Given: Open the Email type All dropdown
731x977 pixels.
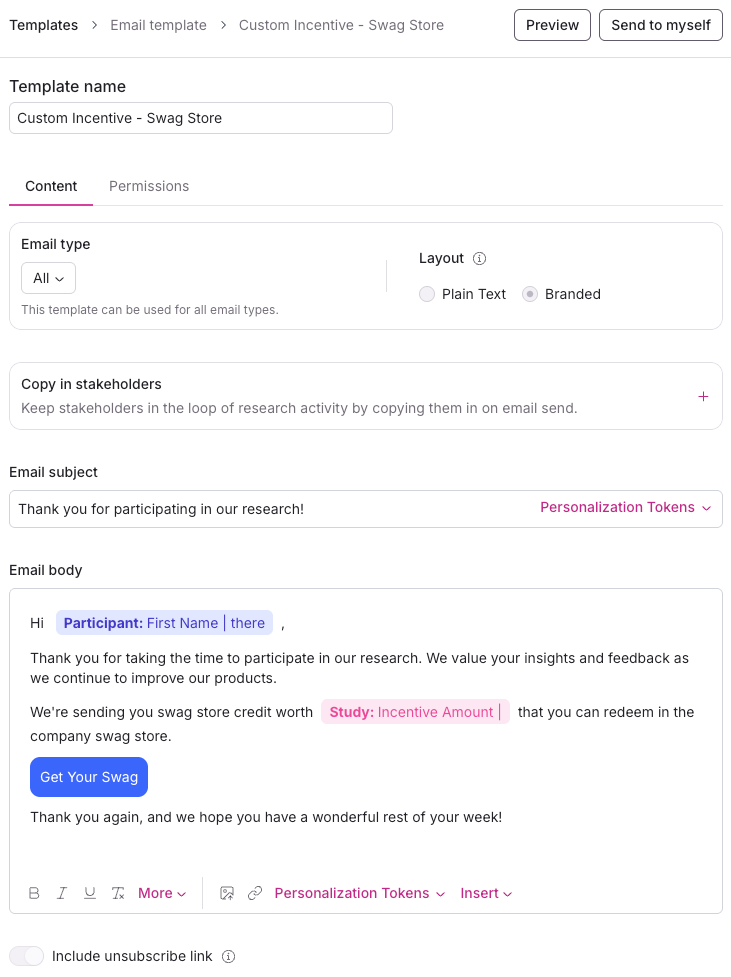Looking at the screenshot, I should click(48, 278).
